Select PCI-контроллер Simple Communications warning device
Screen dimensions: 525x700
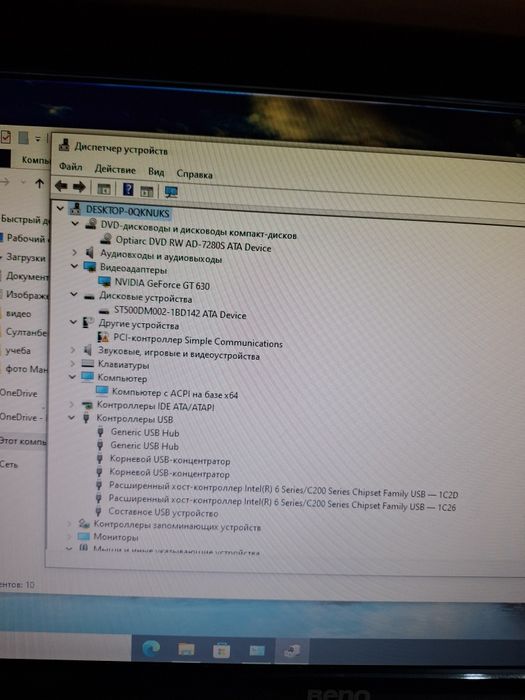[198, 342]
